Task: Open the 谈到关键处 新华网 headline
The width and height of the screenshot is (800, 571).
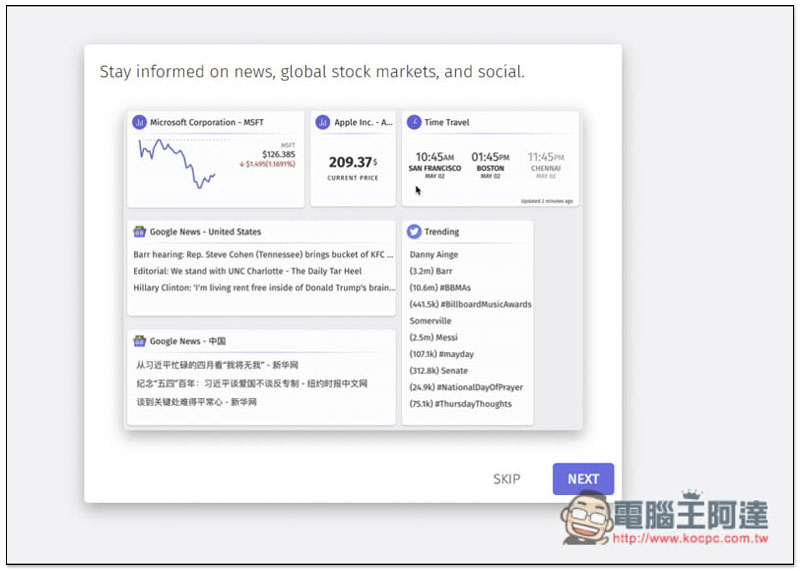Action: [196, 402]
